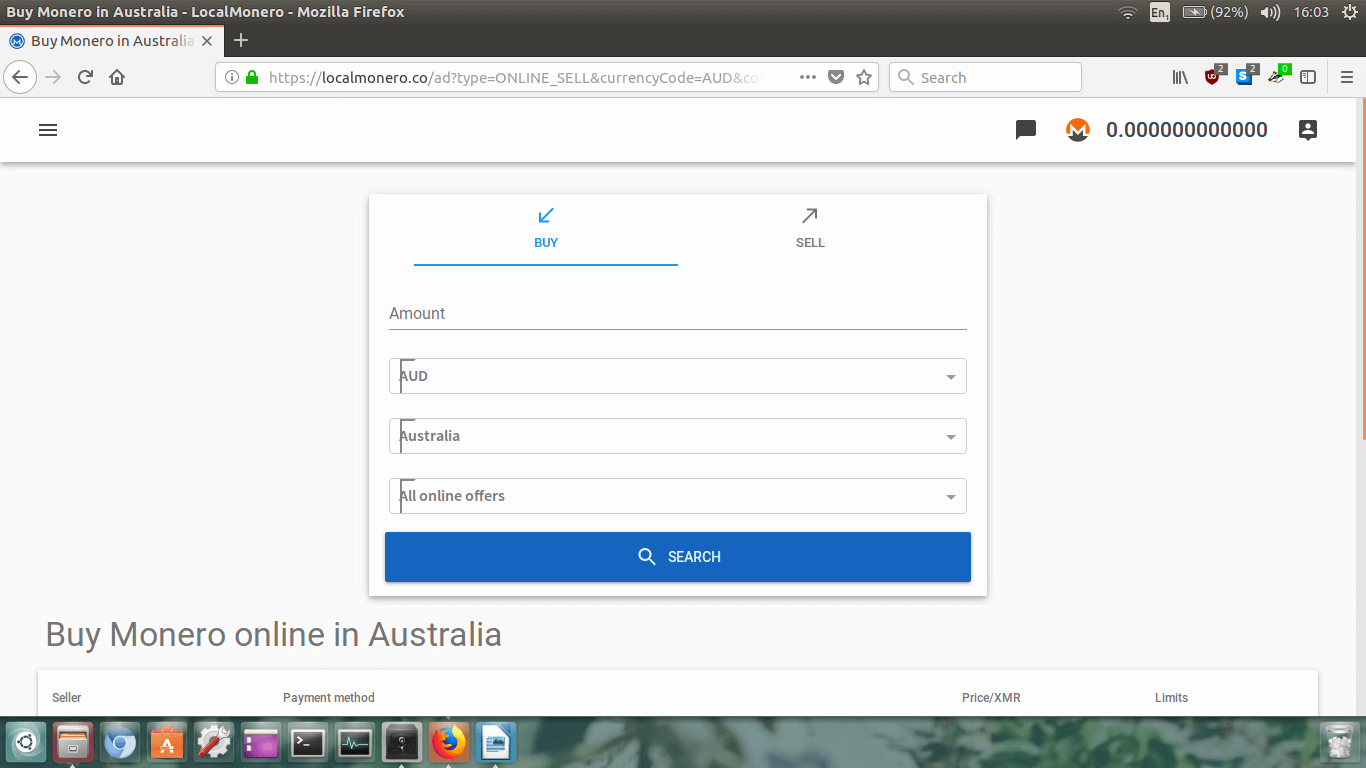The image size is (1366, 768).
Task: Click the Seller column header
Action: [67, 698]
